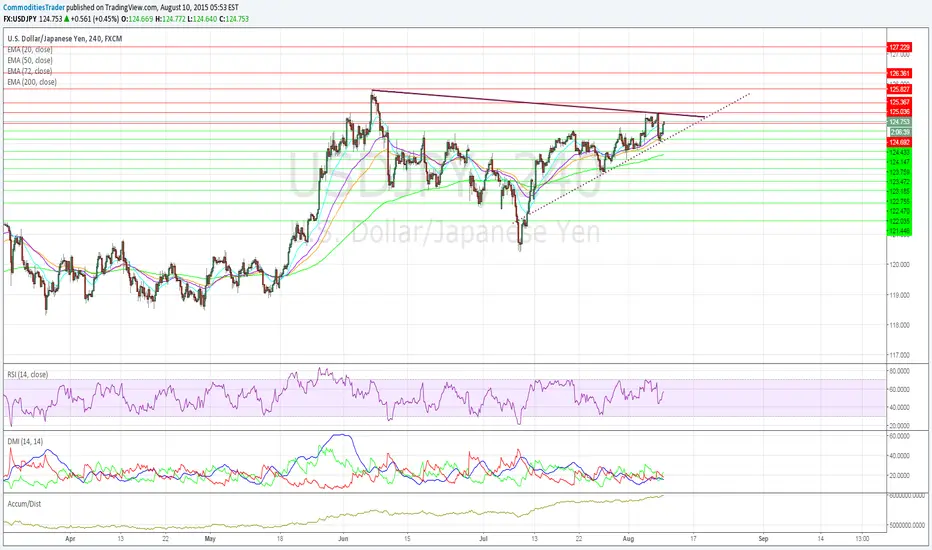Click the 127.229 red price level tag
Image resolution: width=932 pixels, height=550 pixels.
click(x=899, y=47)
